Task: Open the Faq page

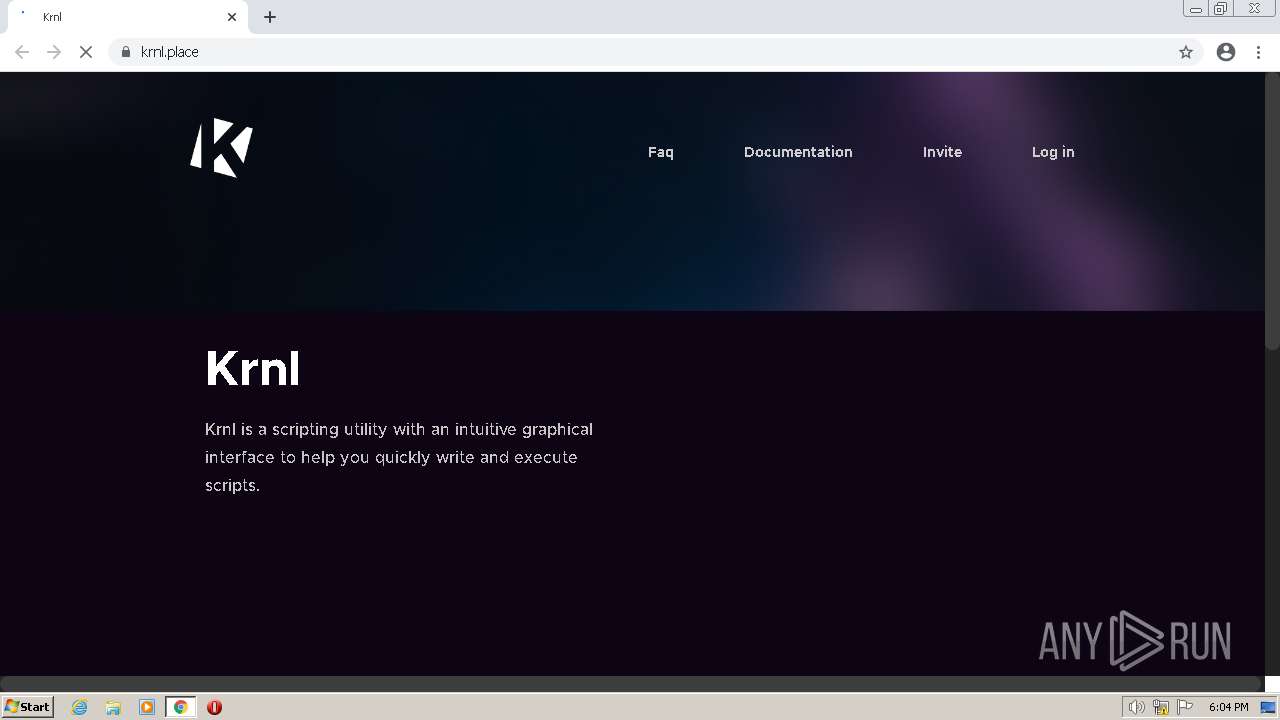Action: [661, 152]
